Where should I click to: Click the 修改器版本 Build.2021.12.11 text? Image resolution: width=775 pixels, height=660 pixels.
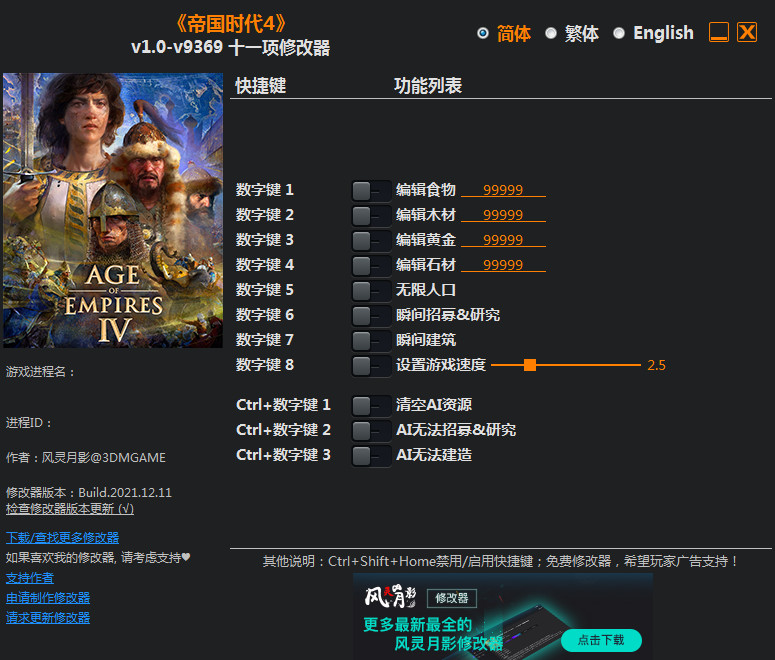88,492
